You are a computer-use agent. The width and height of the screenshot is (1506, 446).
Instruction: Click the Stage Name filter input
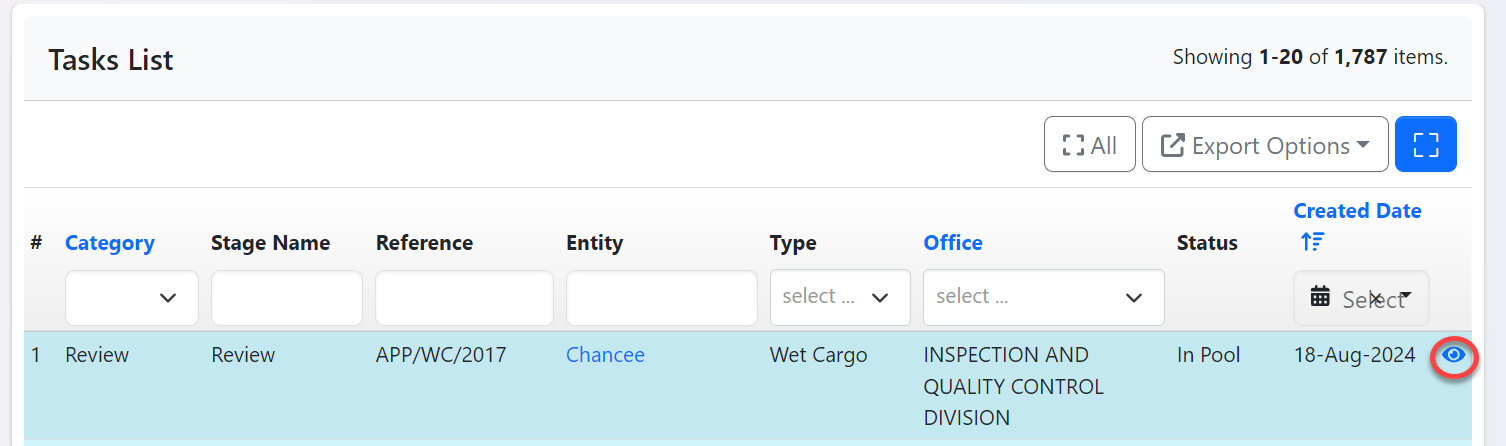pyautogui.click(x=286, y=298)
